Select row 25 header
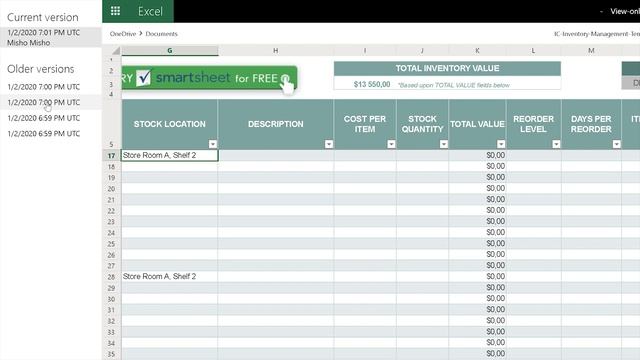Screen dimensions: 640x360 click(111, 244)
